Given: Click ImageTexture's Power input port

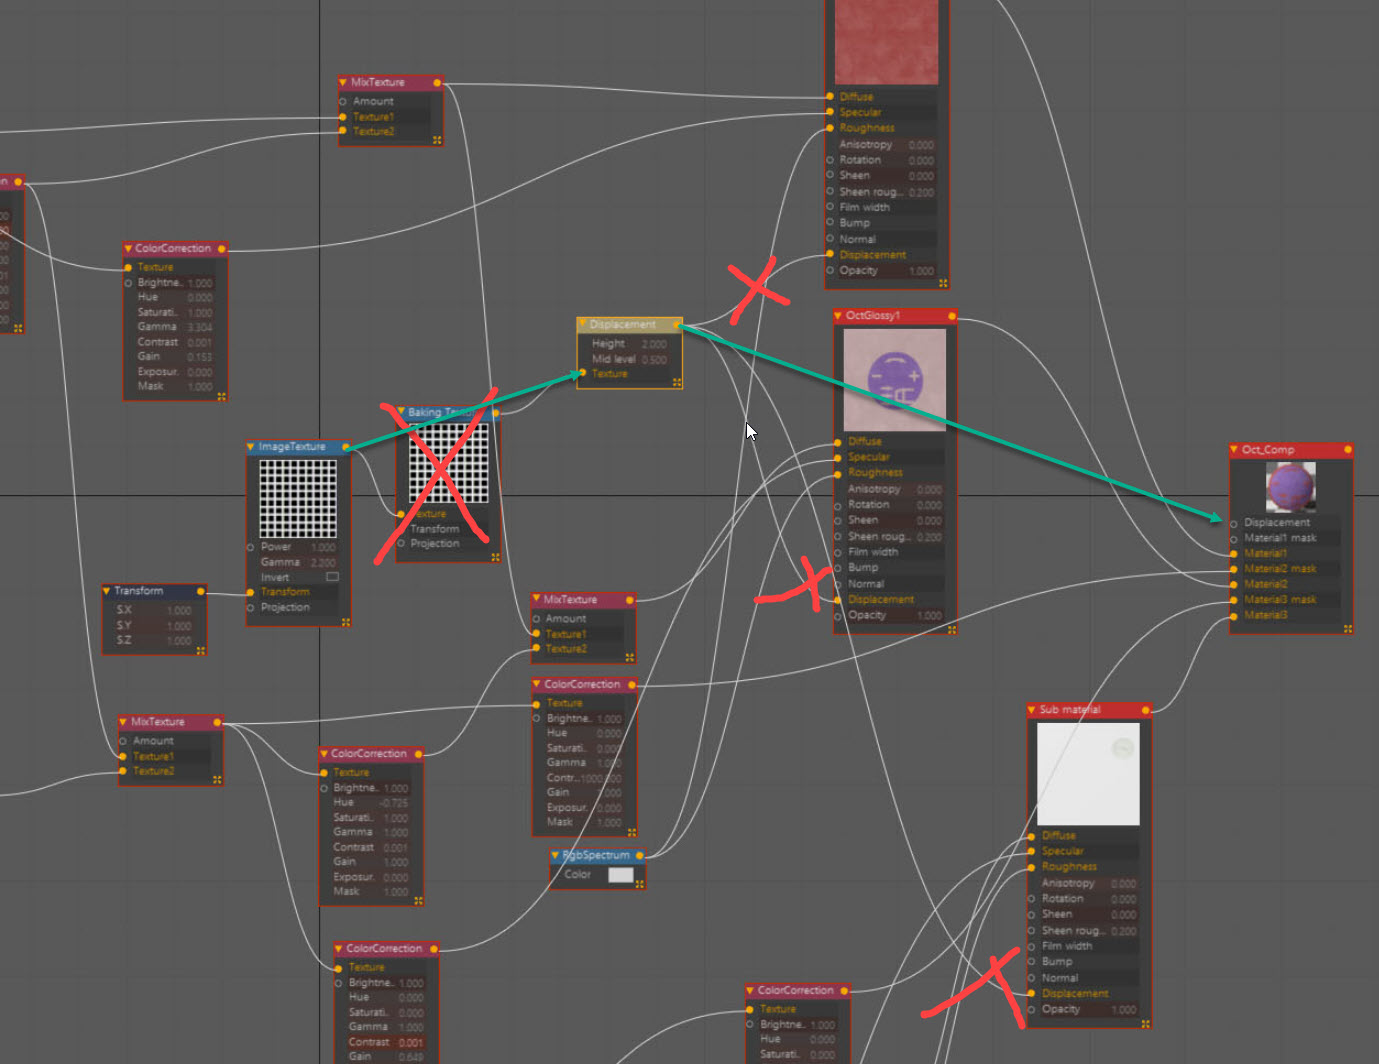Looking at the screenshot, I should [x=250, y=547].
